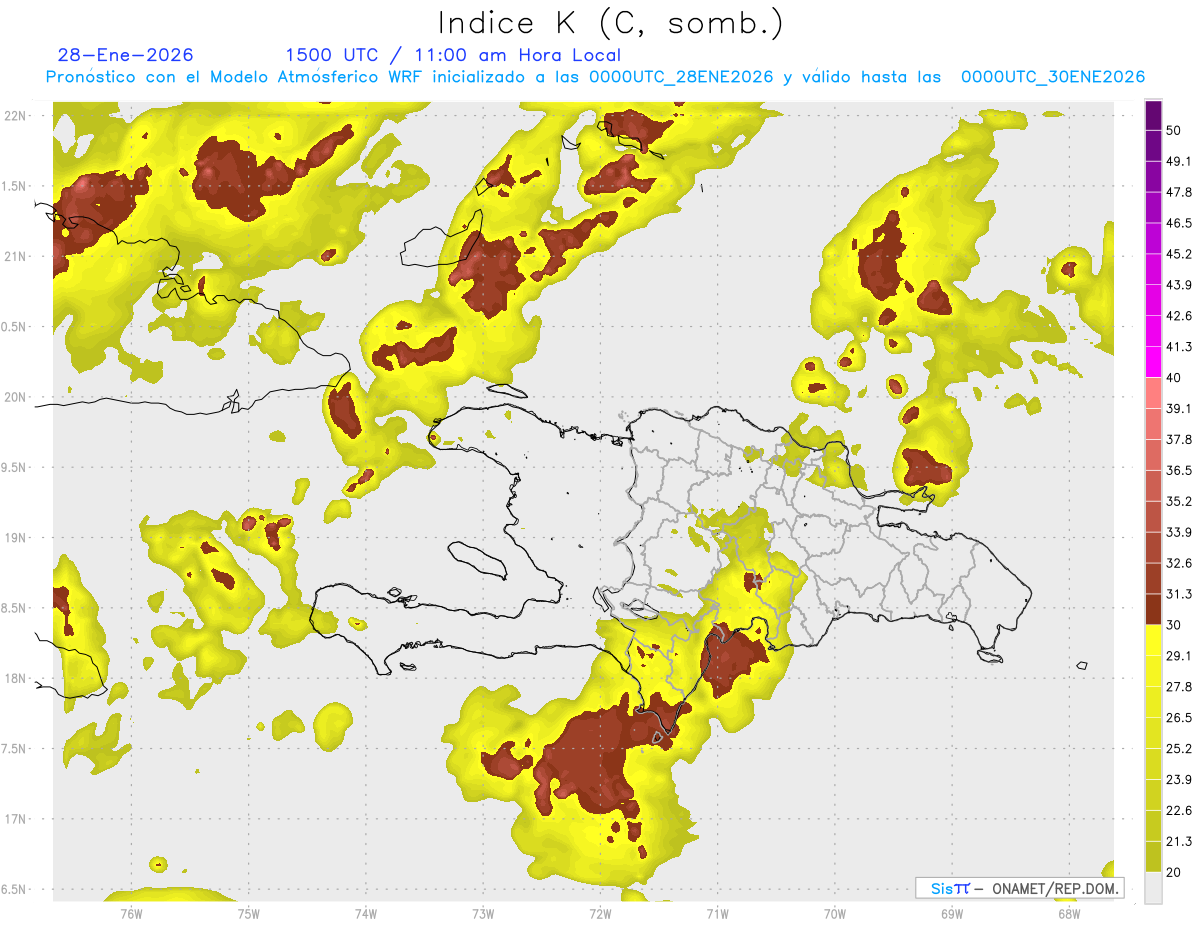Click the "70W" longitude label
The height and width of the screenshot is (927, 1200).
834,913
